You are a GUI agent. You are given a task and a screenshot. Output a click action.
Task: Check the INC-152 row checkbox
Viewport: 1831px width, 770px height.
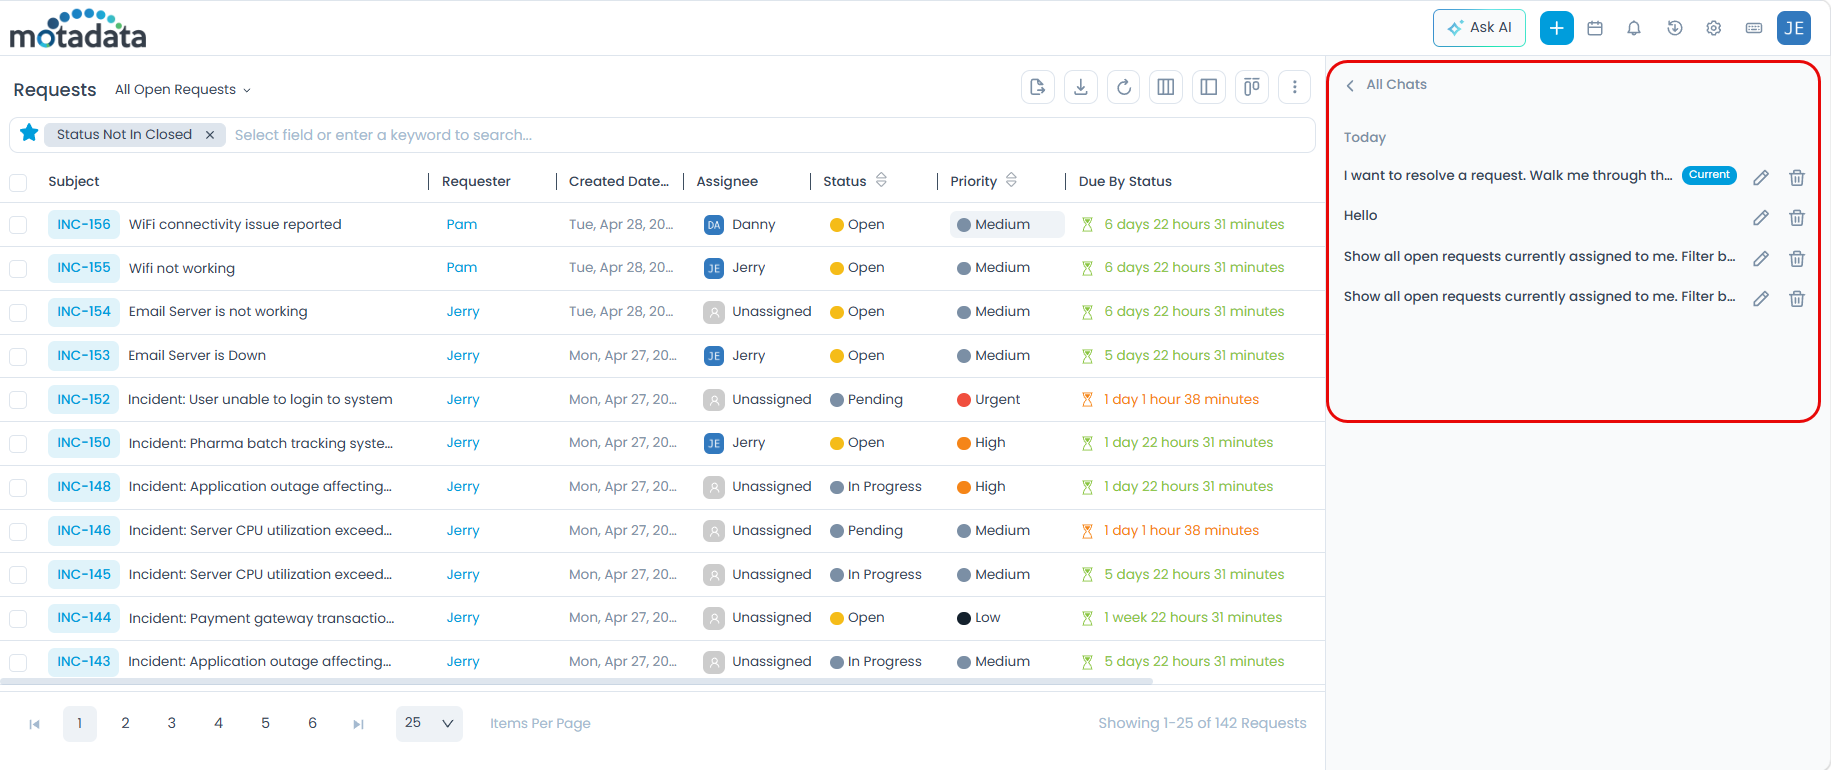click(18, 400)
